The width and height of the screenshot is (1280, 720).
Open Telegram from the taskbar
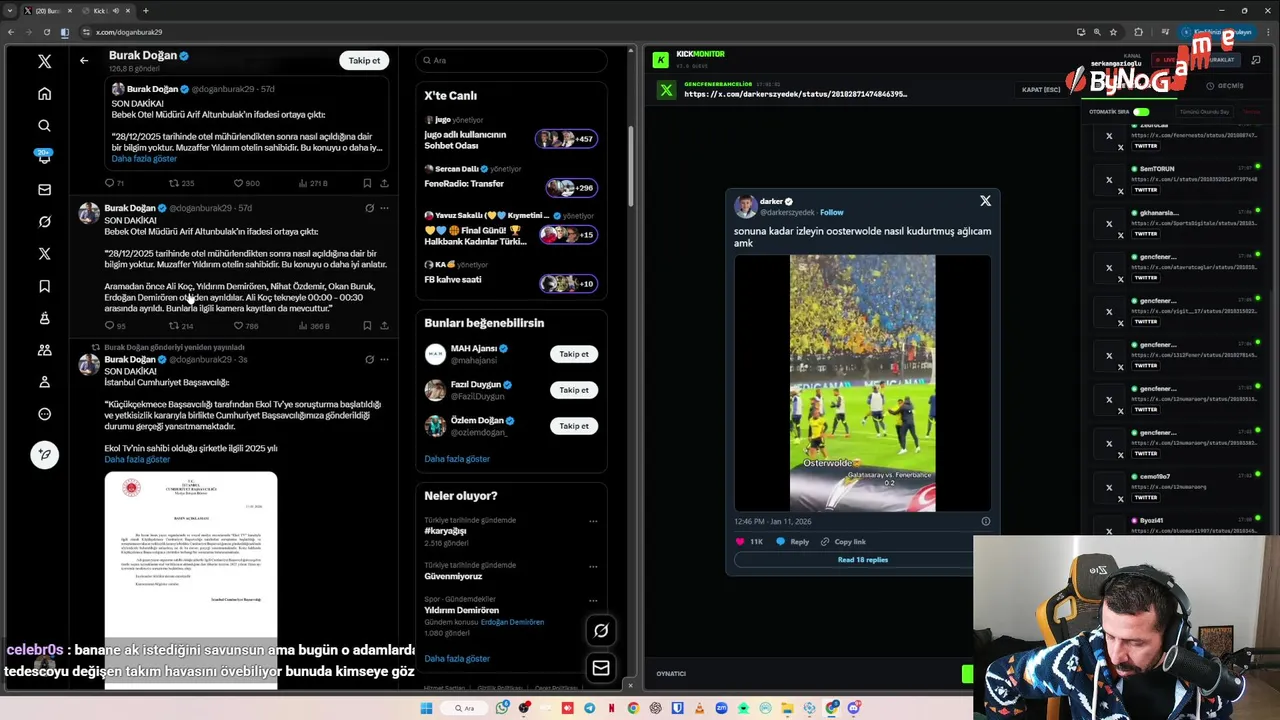point(589,708)
